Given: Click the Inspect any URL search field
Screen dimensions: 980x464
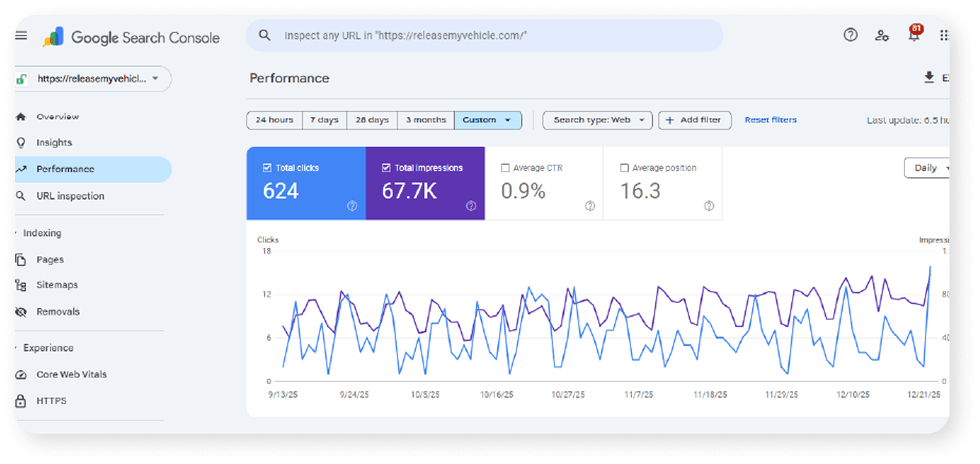Looking at the screenshot, I should click(484, 36).
